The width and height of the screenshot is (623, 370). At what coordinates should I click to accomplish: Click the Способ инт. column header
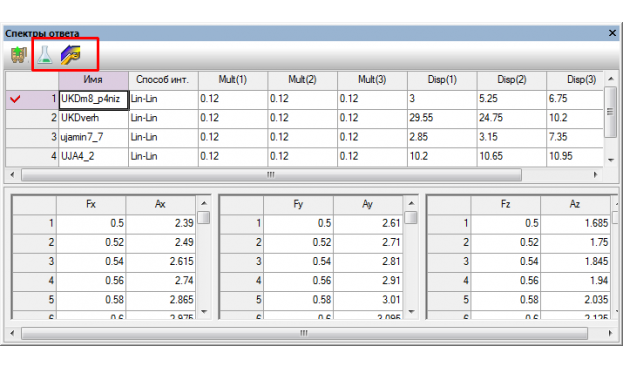[x=163, y=80]
